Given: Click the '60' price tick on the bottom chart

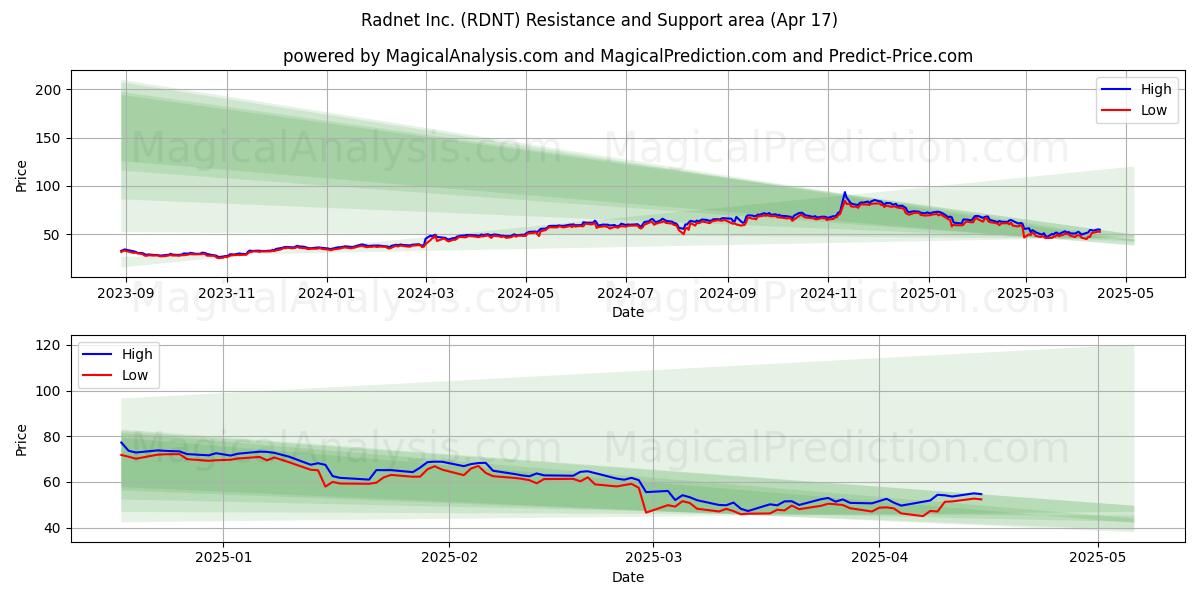Looking at the screenshot, I should (x=54, y=482).
